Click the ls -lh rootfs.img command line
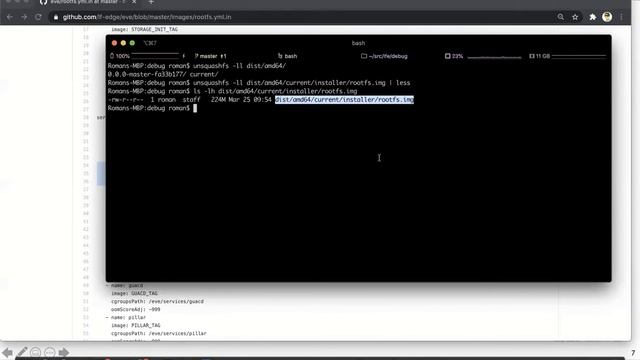The height and width of the screenshot is (360, 640). pyautogui.click(x=232, y=91)
